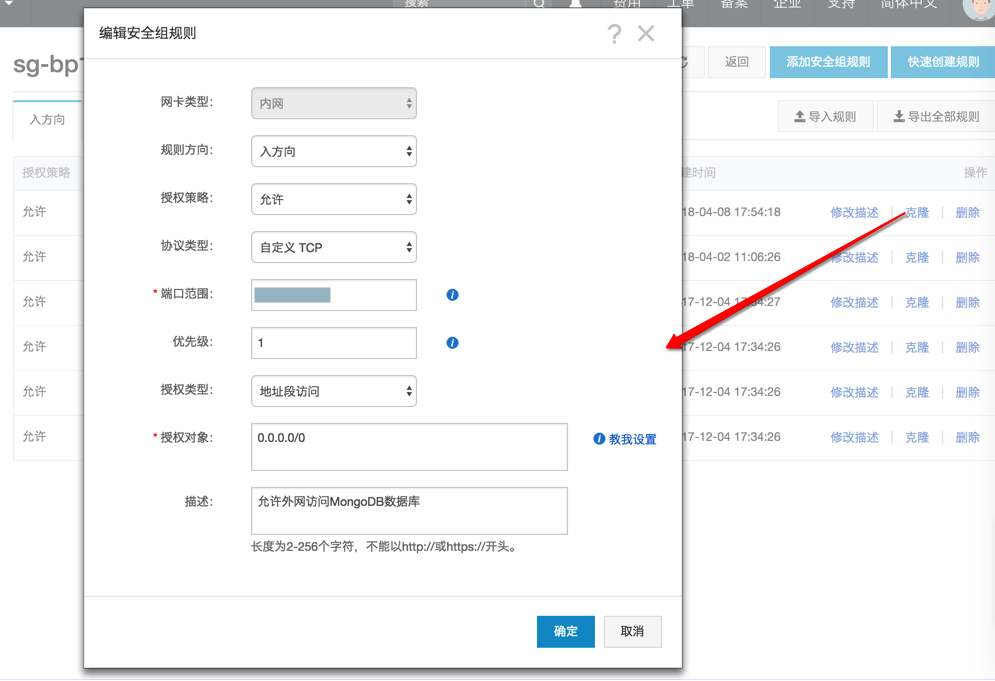This screenshot has width=995, height=681.
Task: Click the 授权对象 text area
Action: (409, 447)
